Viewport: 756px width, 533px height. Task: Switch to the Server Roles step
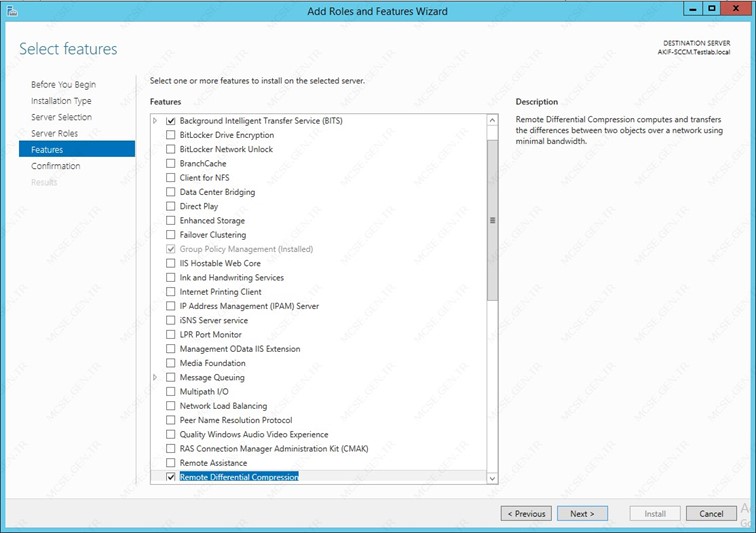pos(54,133)
